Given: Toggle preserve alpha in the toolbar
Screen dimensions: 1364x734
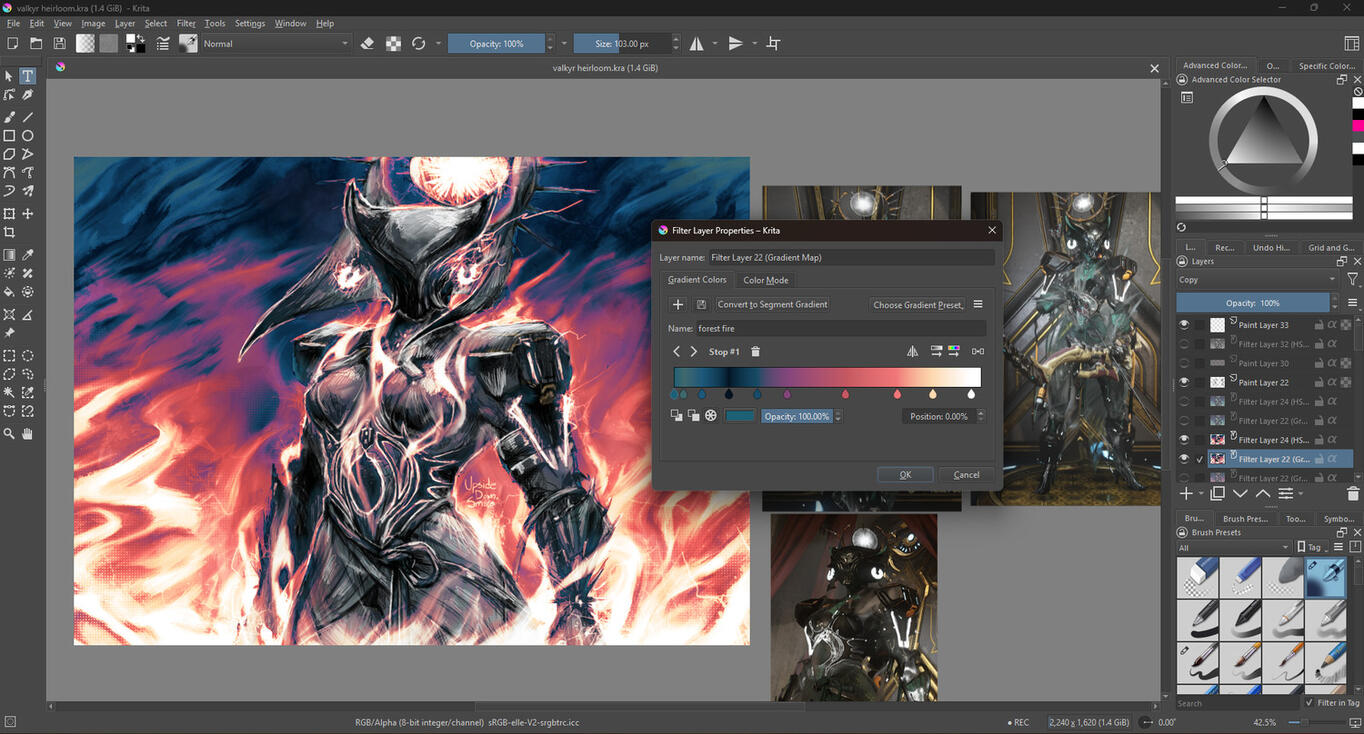Looking at the screenshot, I should coord(393,44).
